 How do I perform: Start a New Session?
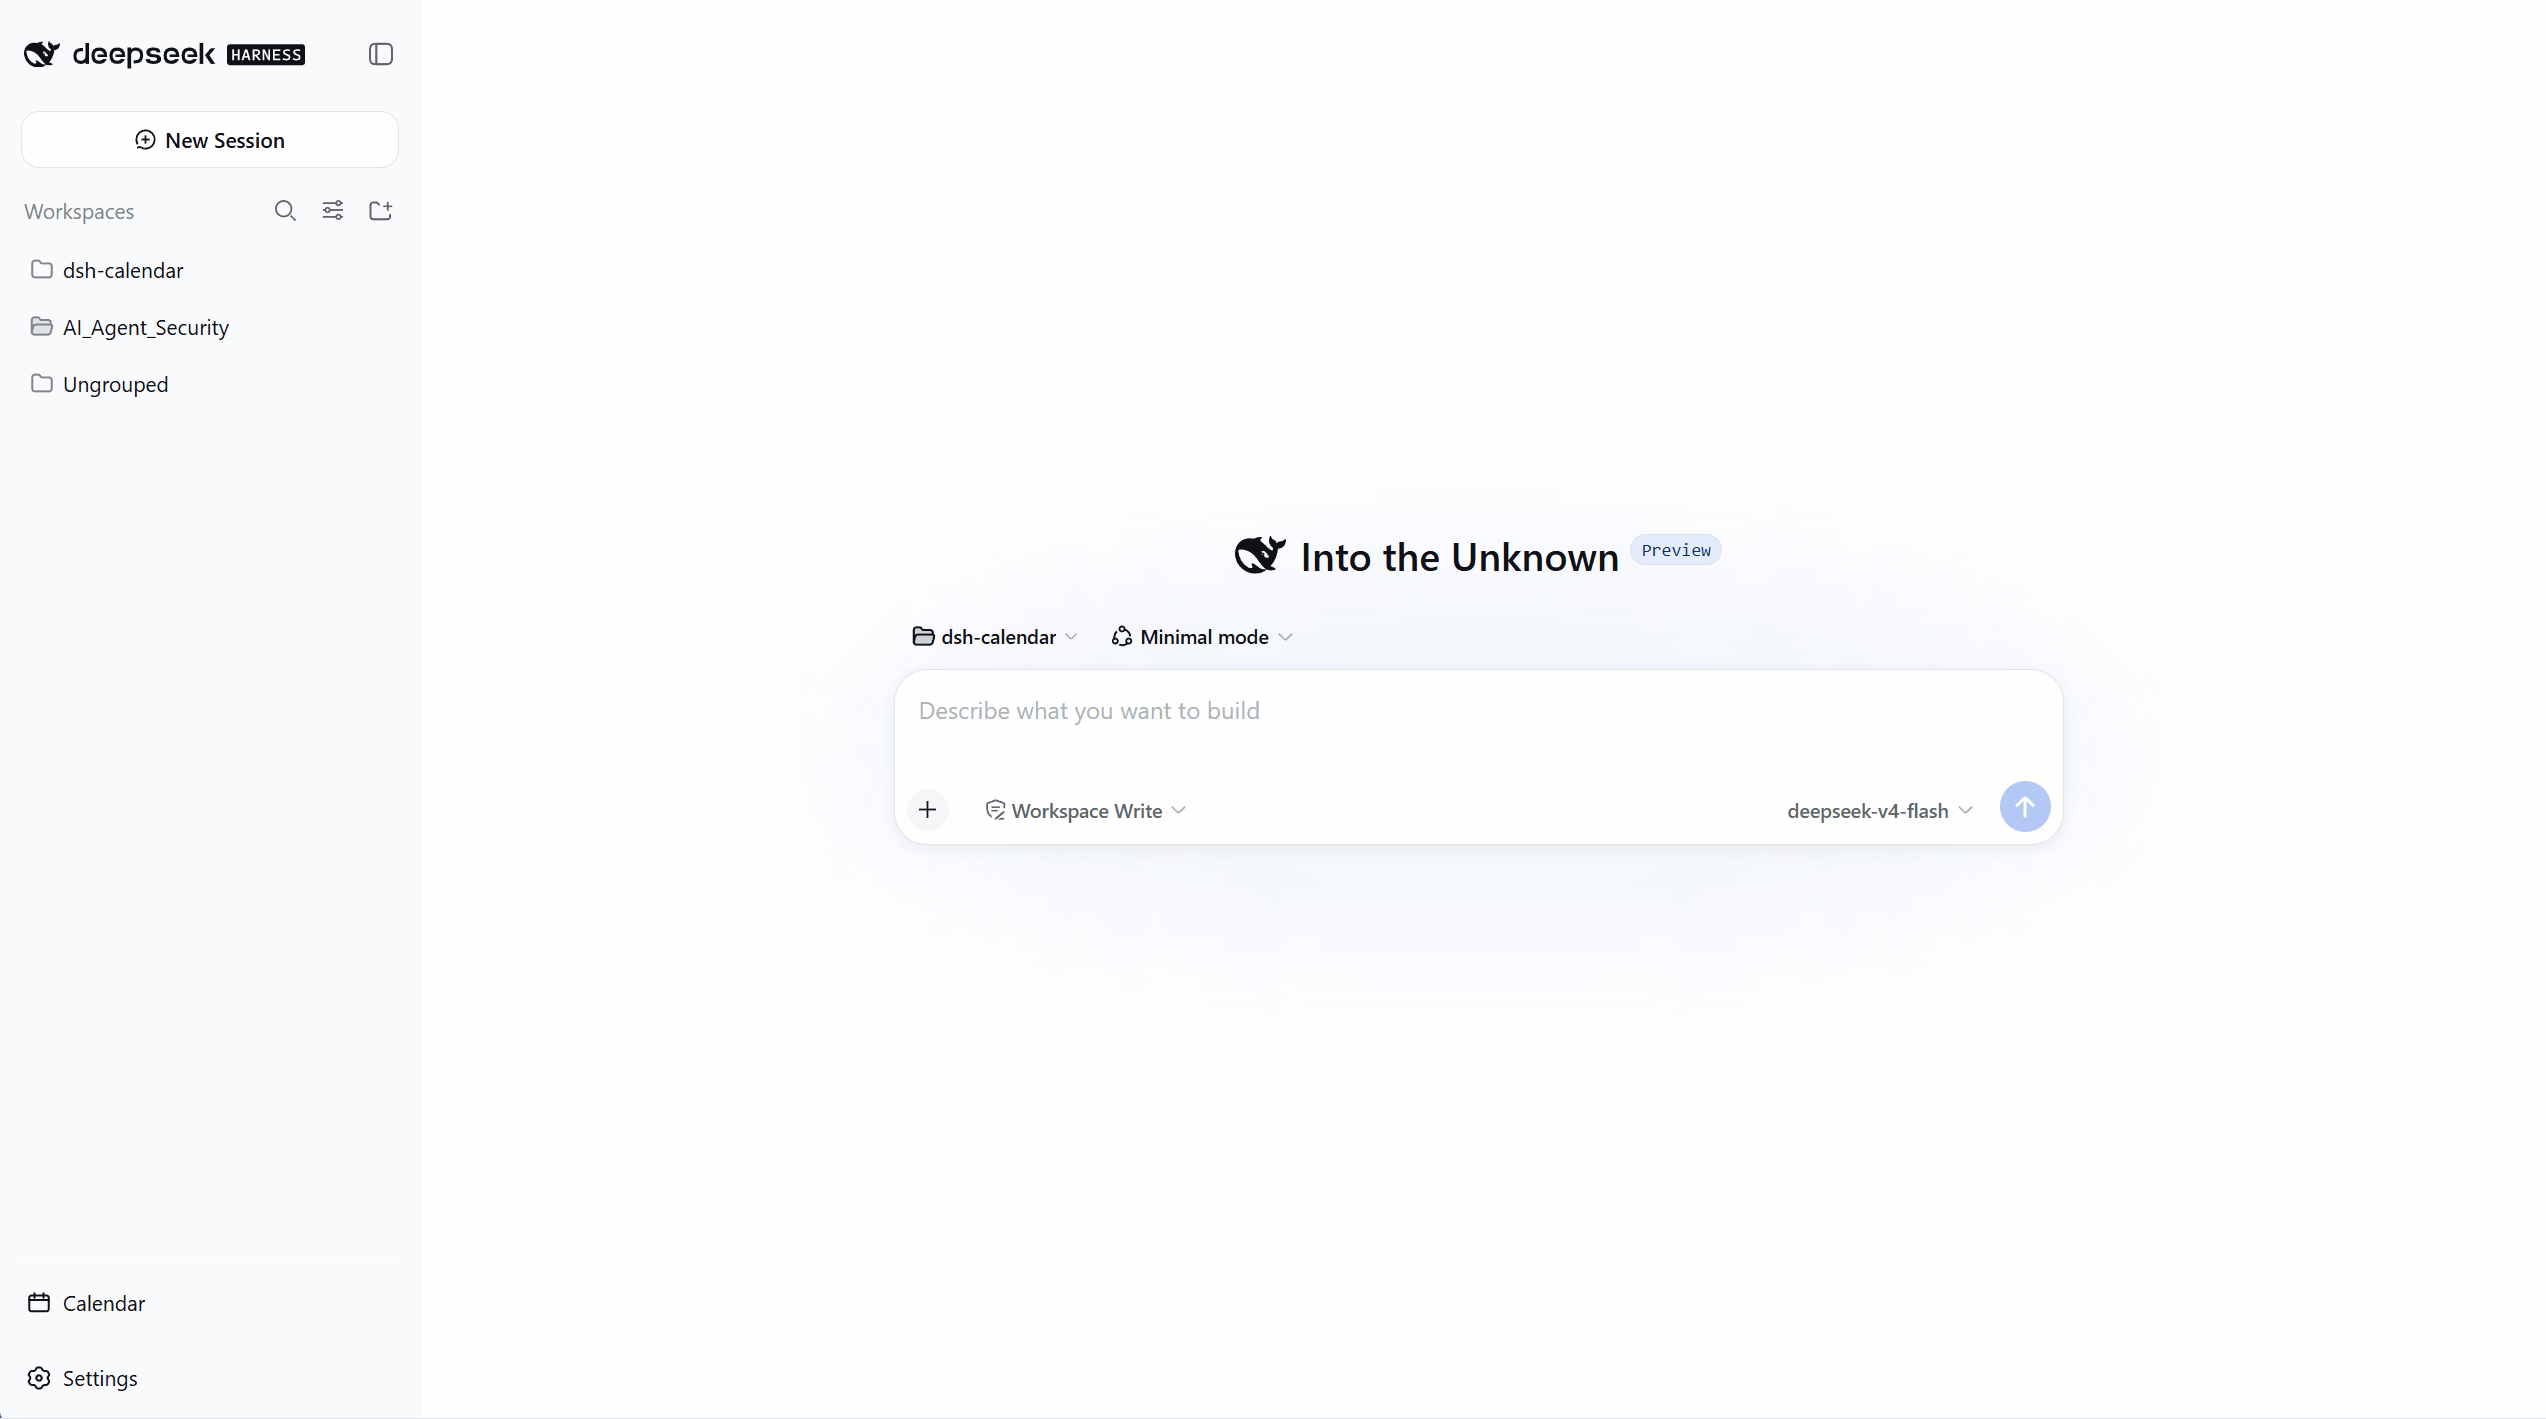[x=210, y=140]
